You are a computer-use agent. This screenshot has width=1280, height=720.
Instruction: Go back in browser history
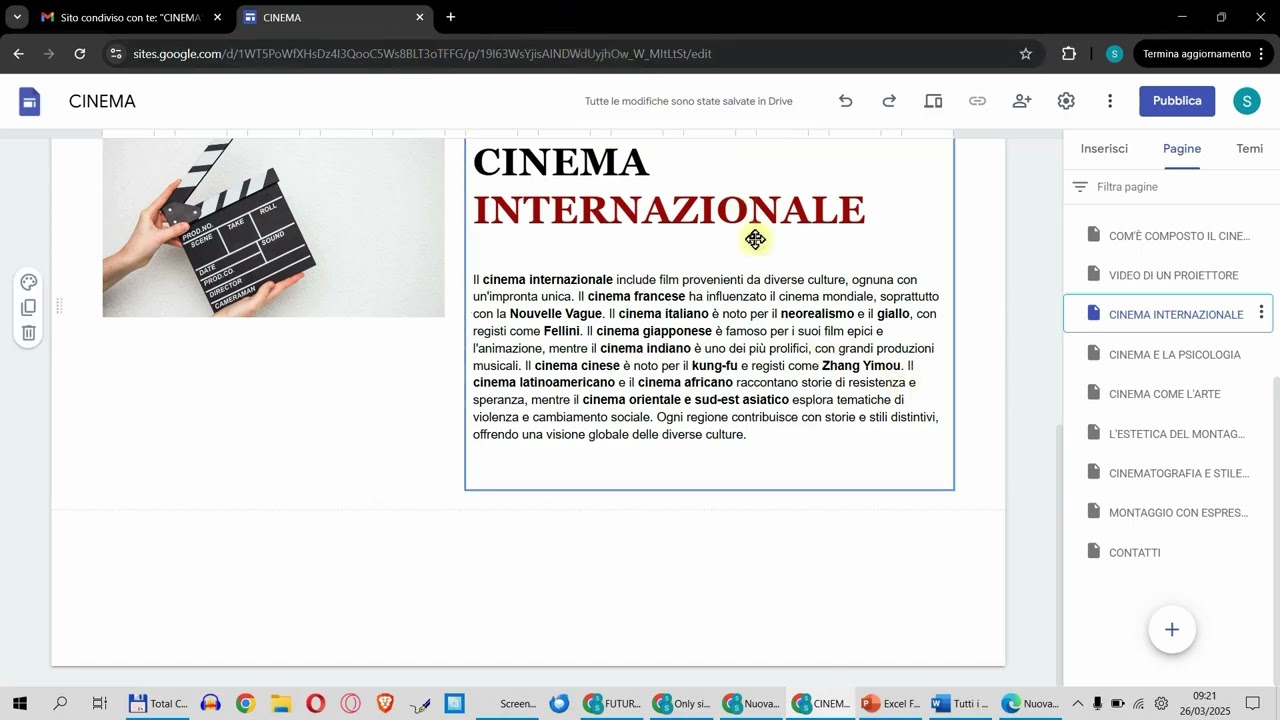pyautogui.click(x=19, y=54)
